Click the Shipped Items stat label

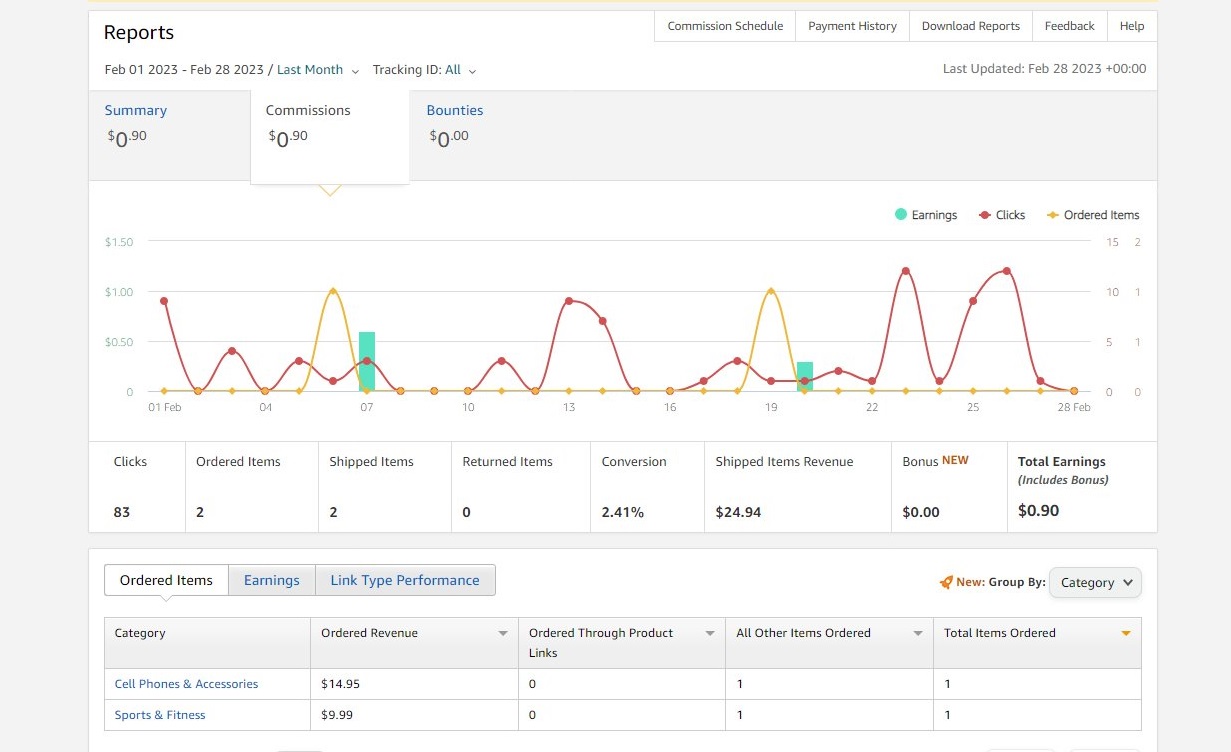pos(371,462)
